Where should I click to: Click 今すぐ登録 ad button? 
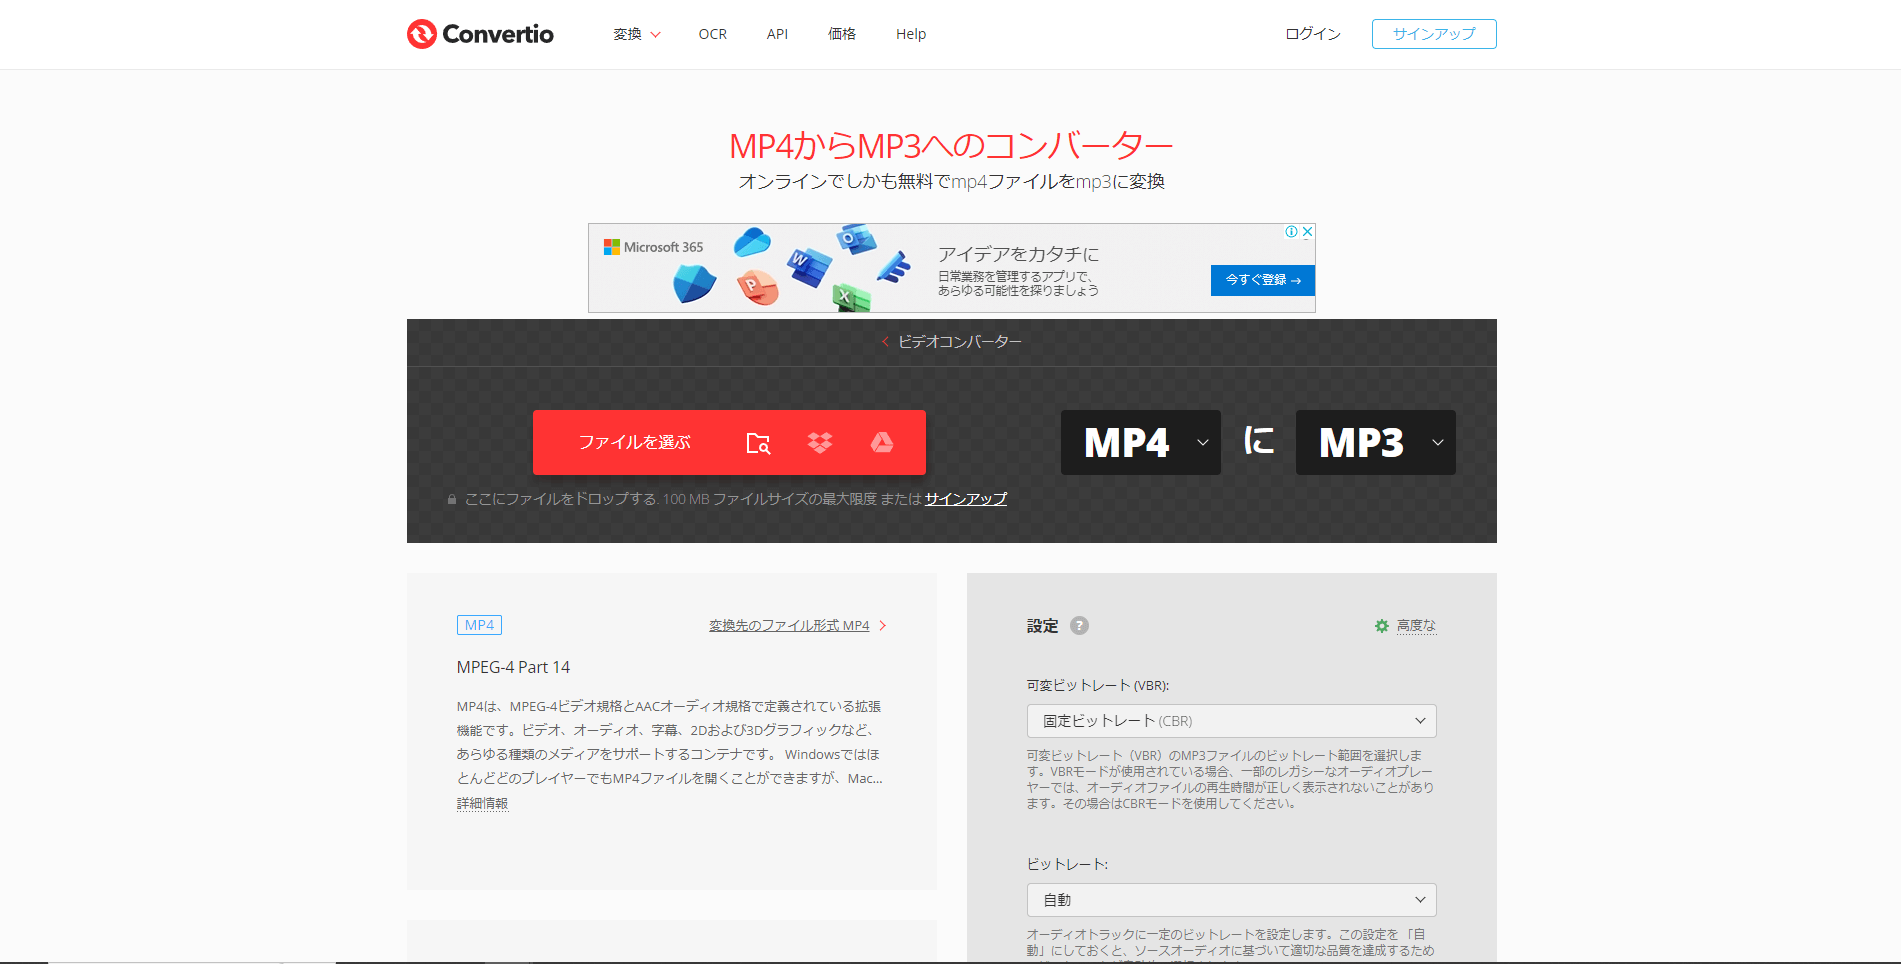tap(1263, 280)
